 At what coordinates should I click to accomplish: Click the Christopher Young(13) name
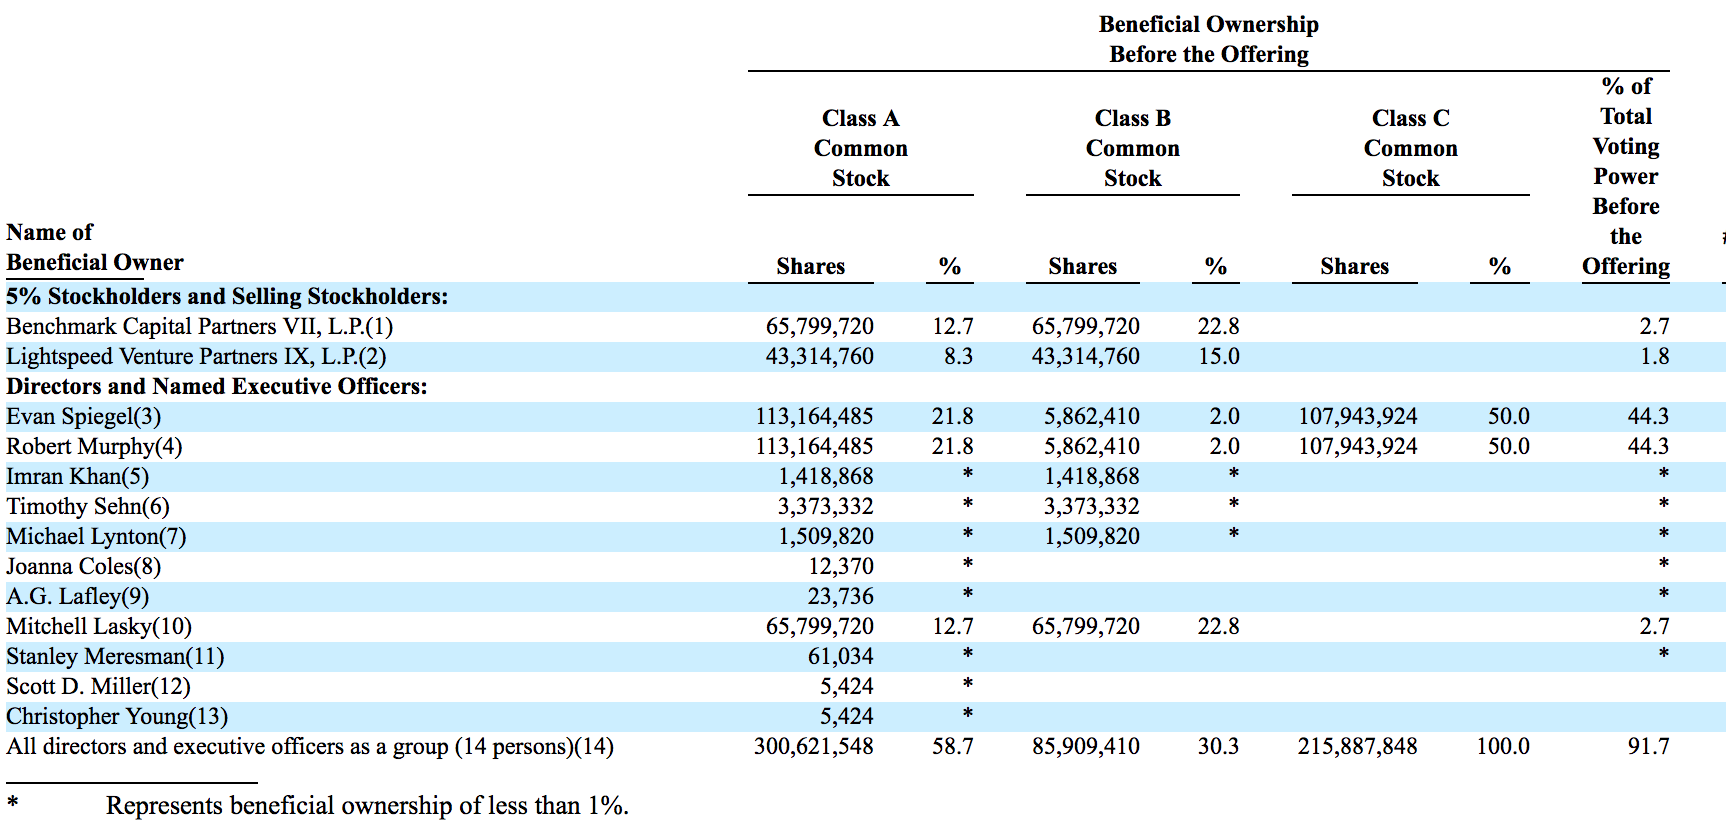(x=117, y=717)
